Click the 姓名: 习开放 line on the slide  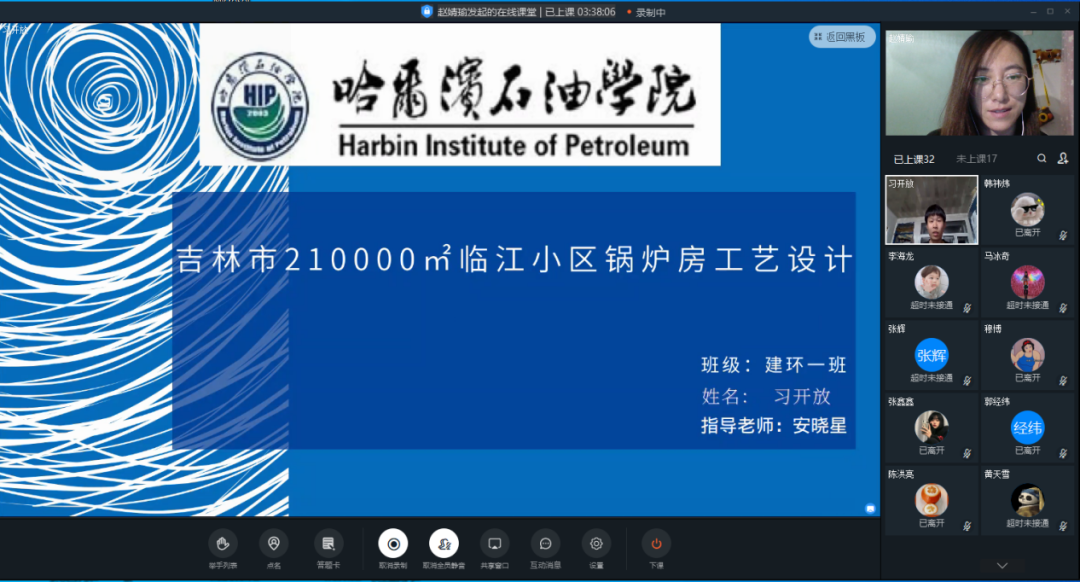point(766,396)
